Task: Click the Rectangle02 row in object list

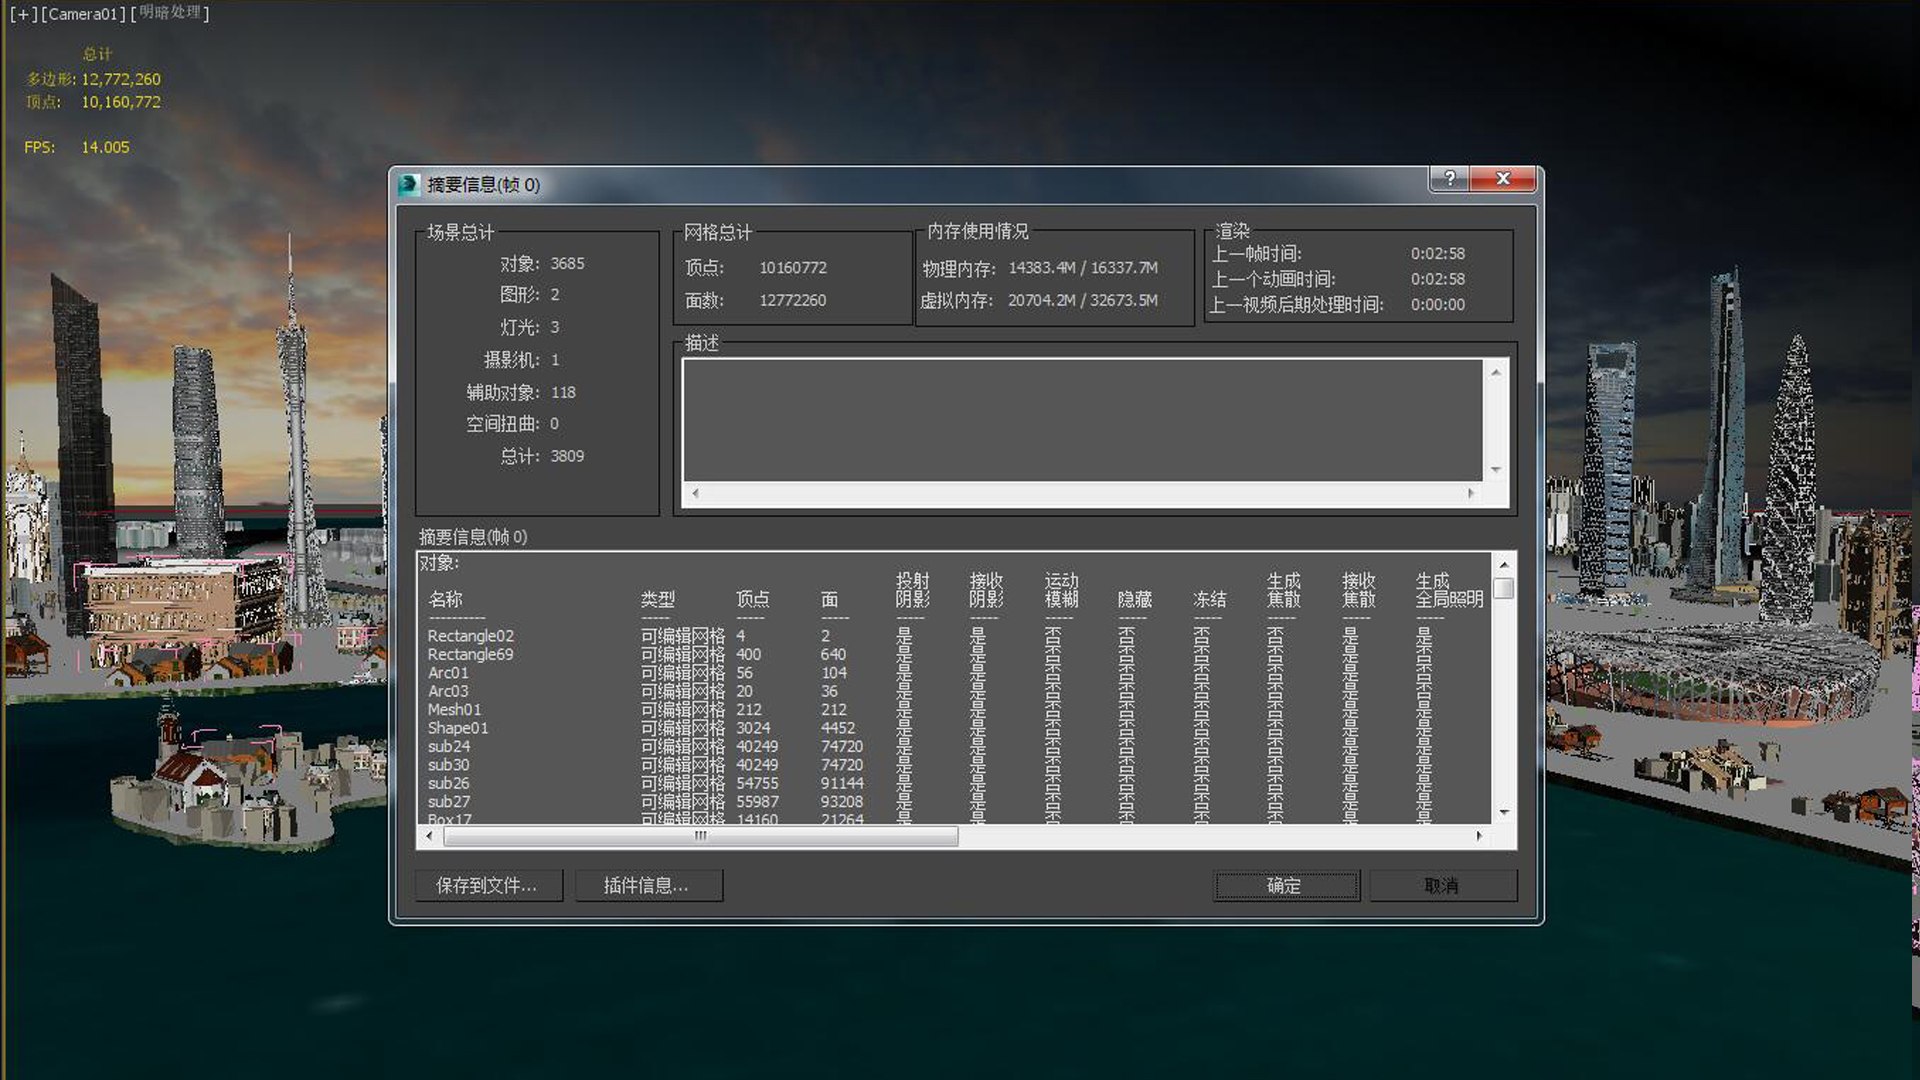Action: [470, 636]
